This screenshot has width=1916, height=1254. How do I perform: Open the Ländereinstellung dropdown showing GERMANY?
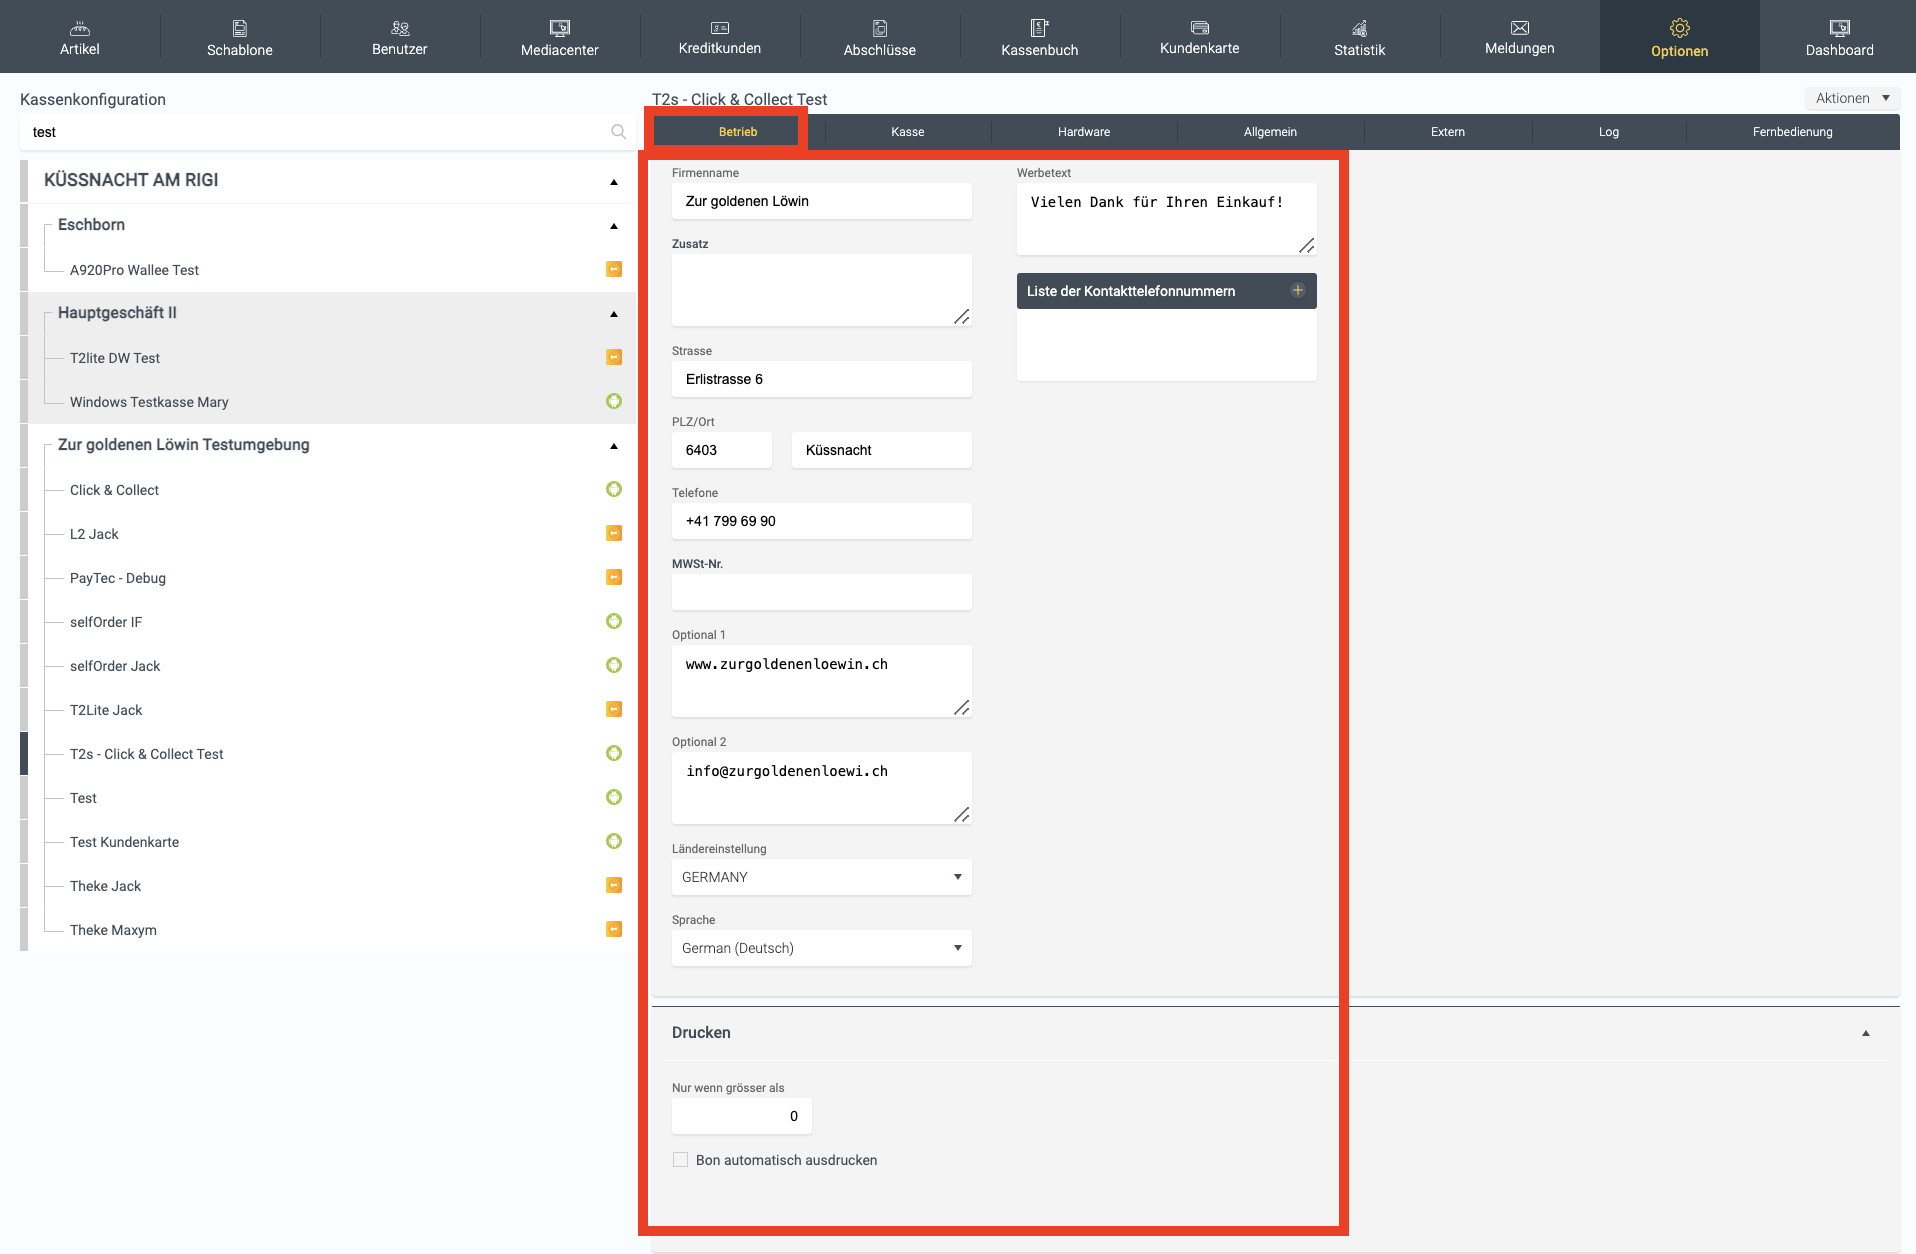tap(821, 877)
